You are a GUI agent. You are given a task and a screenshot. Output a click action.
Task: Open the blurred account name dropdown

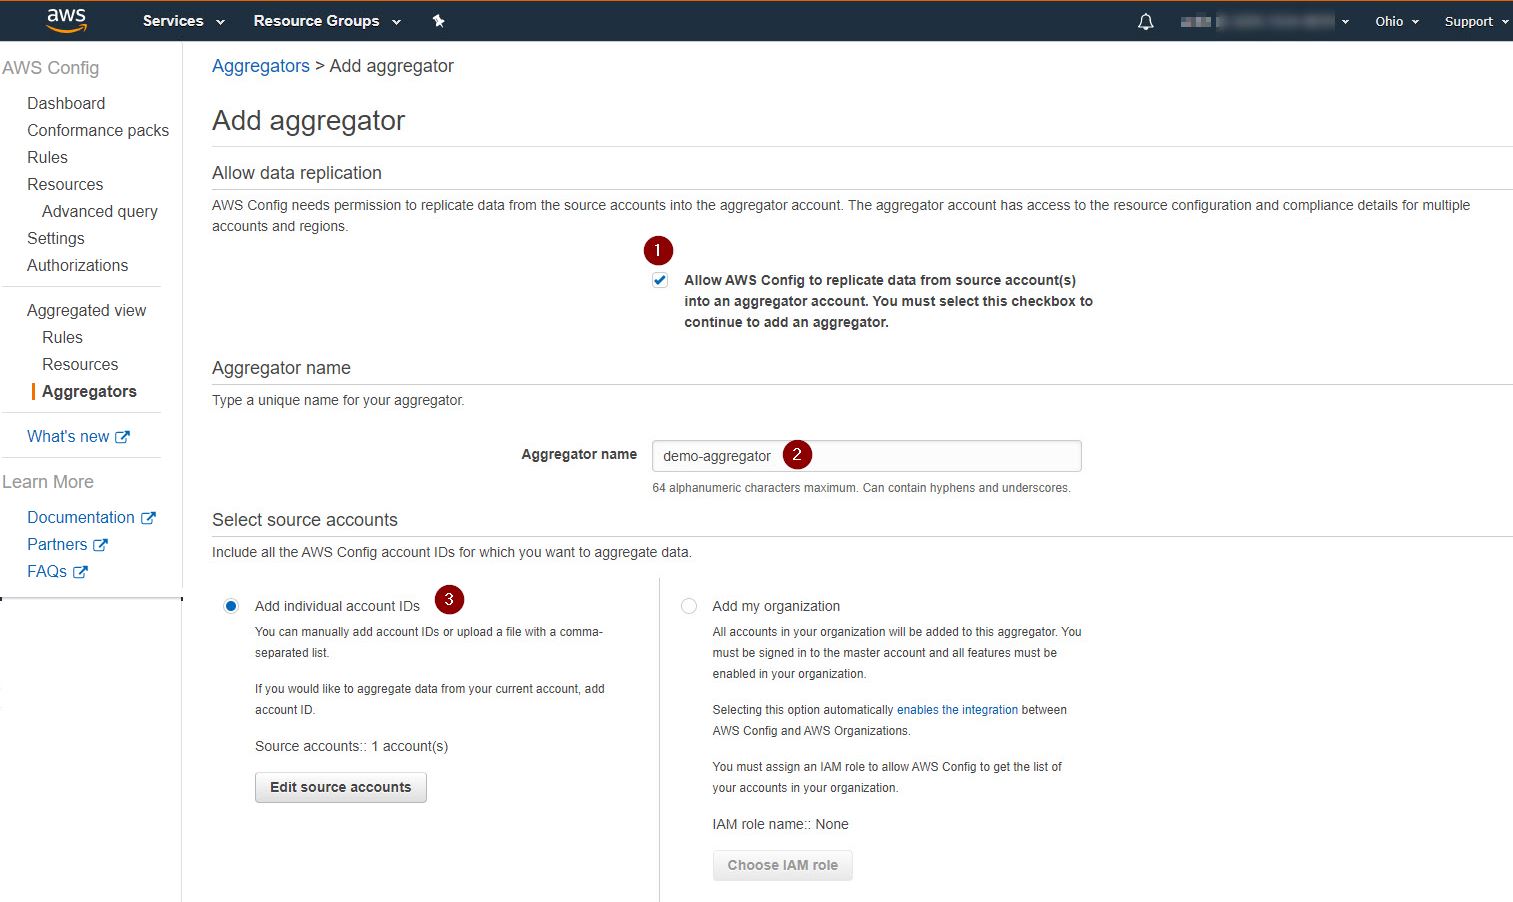tap(1265, 21)
